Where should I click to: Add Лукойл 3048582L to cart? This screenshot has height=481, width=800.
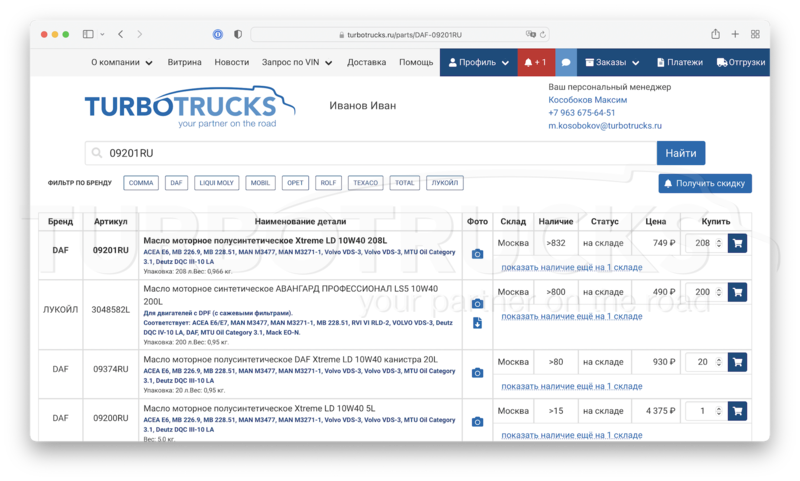tap(737, 292)
